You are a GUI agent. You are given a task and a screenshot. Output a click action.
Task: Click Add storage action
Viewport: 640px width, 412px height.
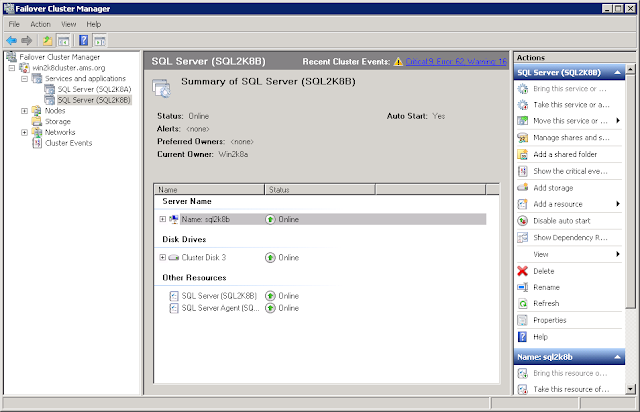tap(569, 188)
